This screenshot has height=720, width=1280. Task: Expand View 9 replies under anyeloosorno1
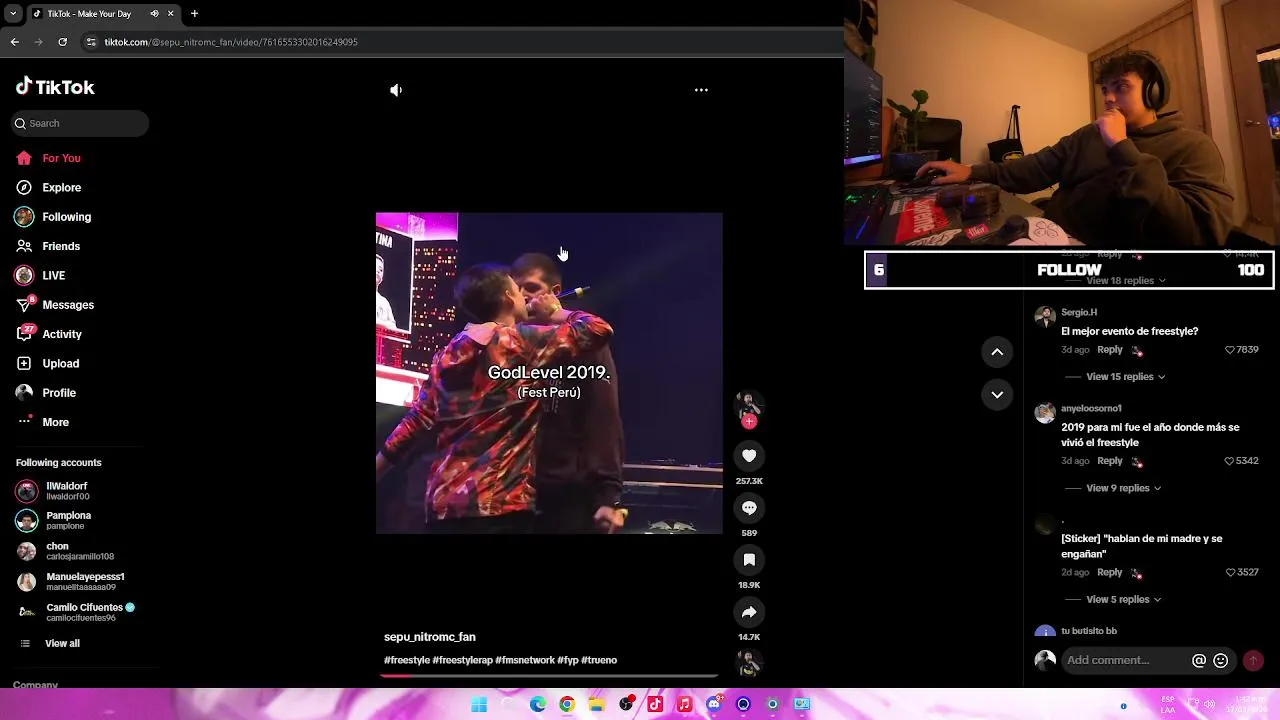click(1123, 488)
